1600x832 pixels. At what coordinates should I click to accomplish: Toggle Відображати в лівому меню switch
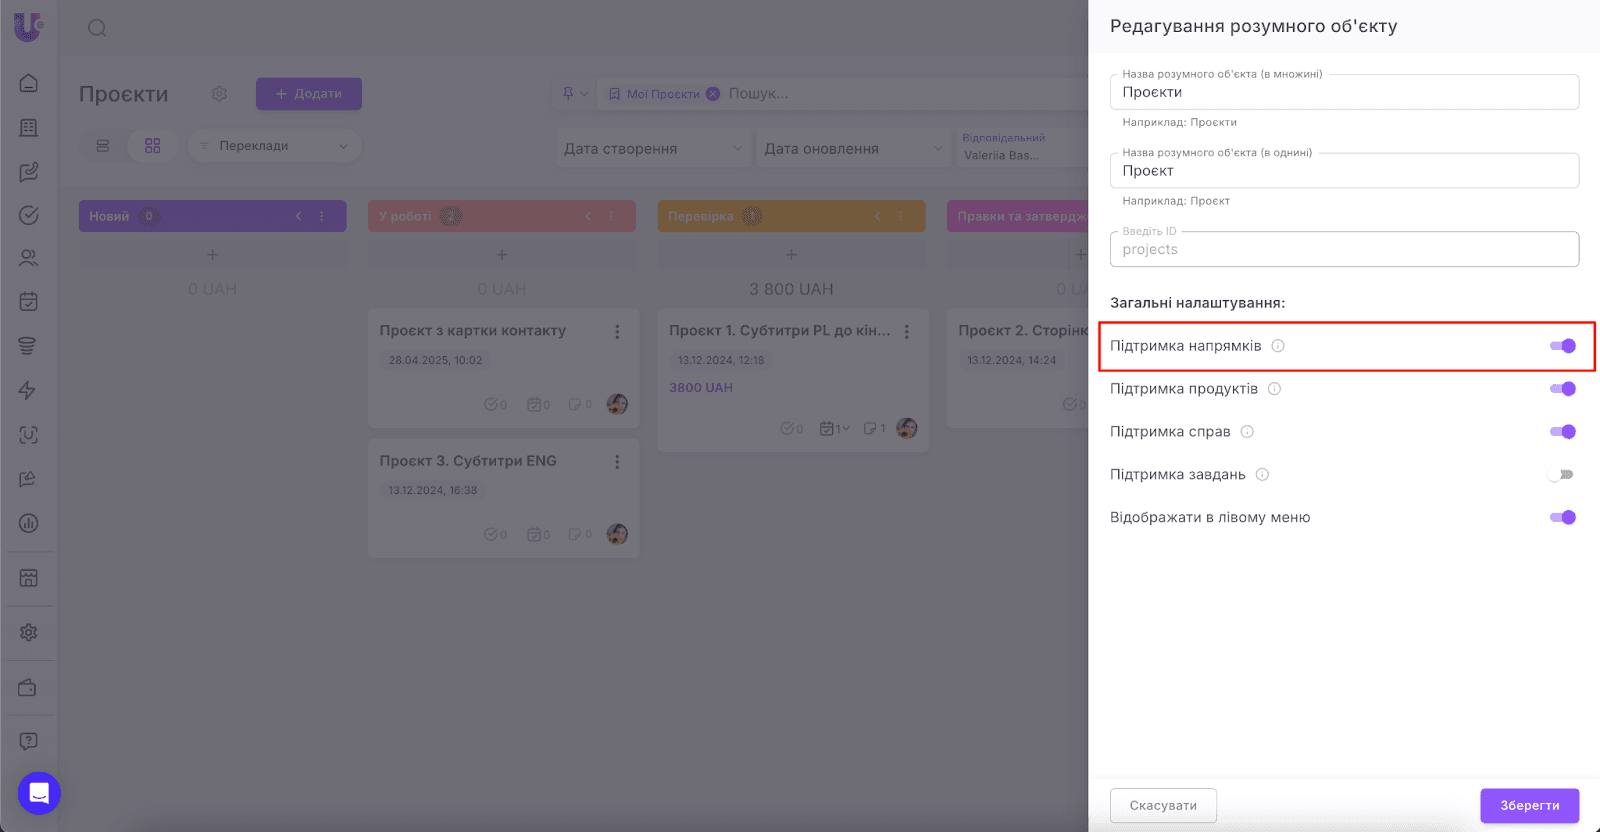(1562, 517)
